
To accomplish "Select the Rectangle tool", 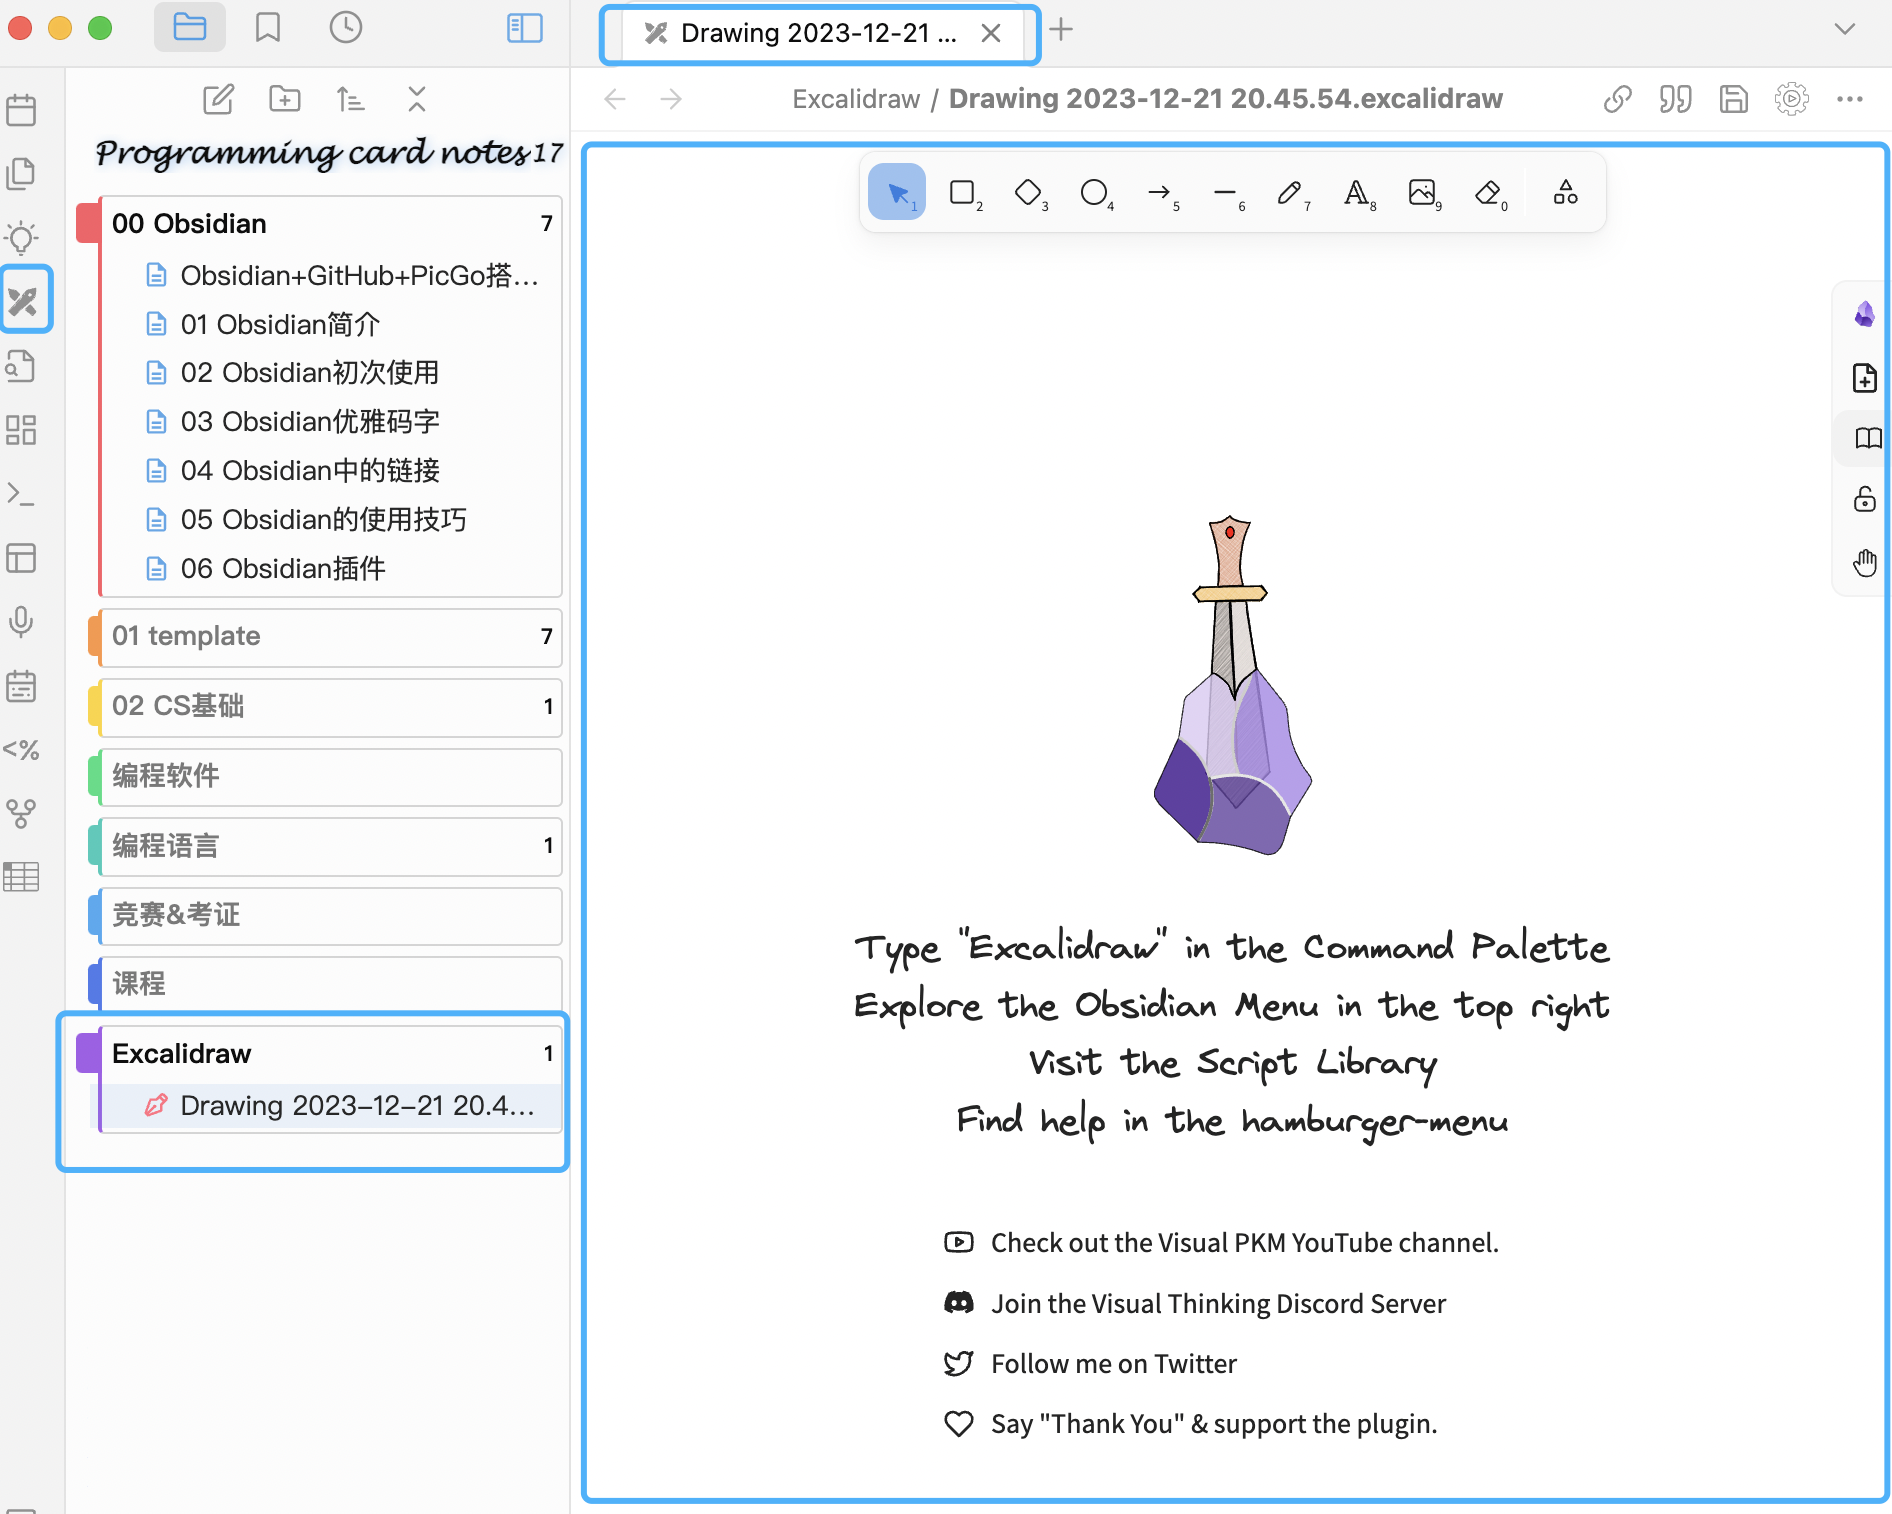I will coord(963,192).
